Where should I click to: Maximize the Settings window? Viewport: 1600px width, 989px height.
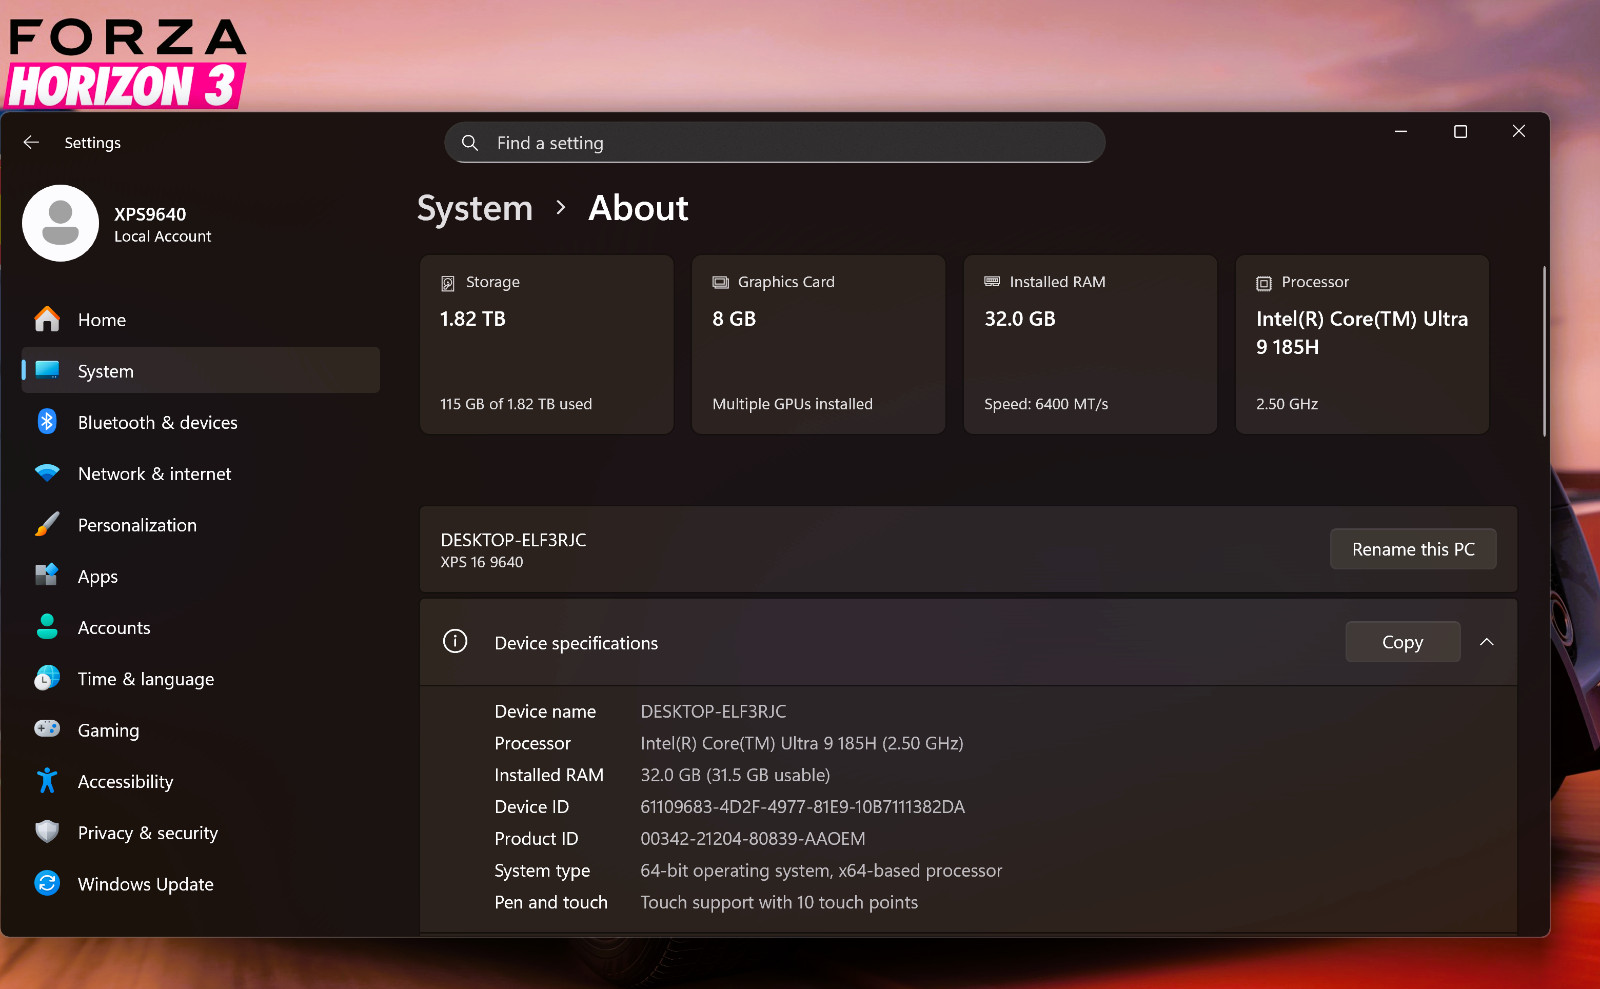point(1460,131)
